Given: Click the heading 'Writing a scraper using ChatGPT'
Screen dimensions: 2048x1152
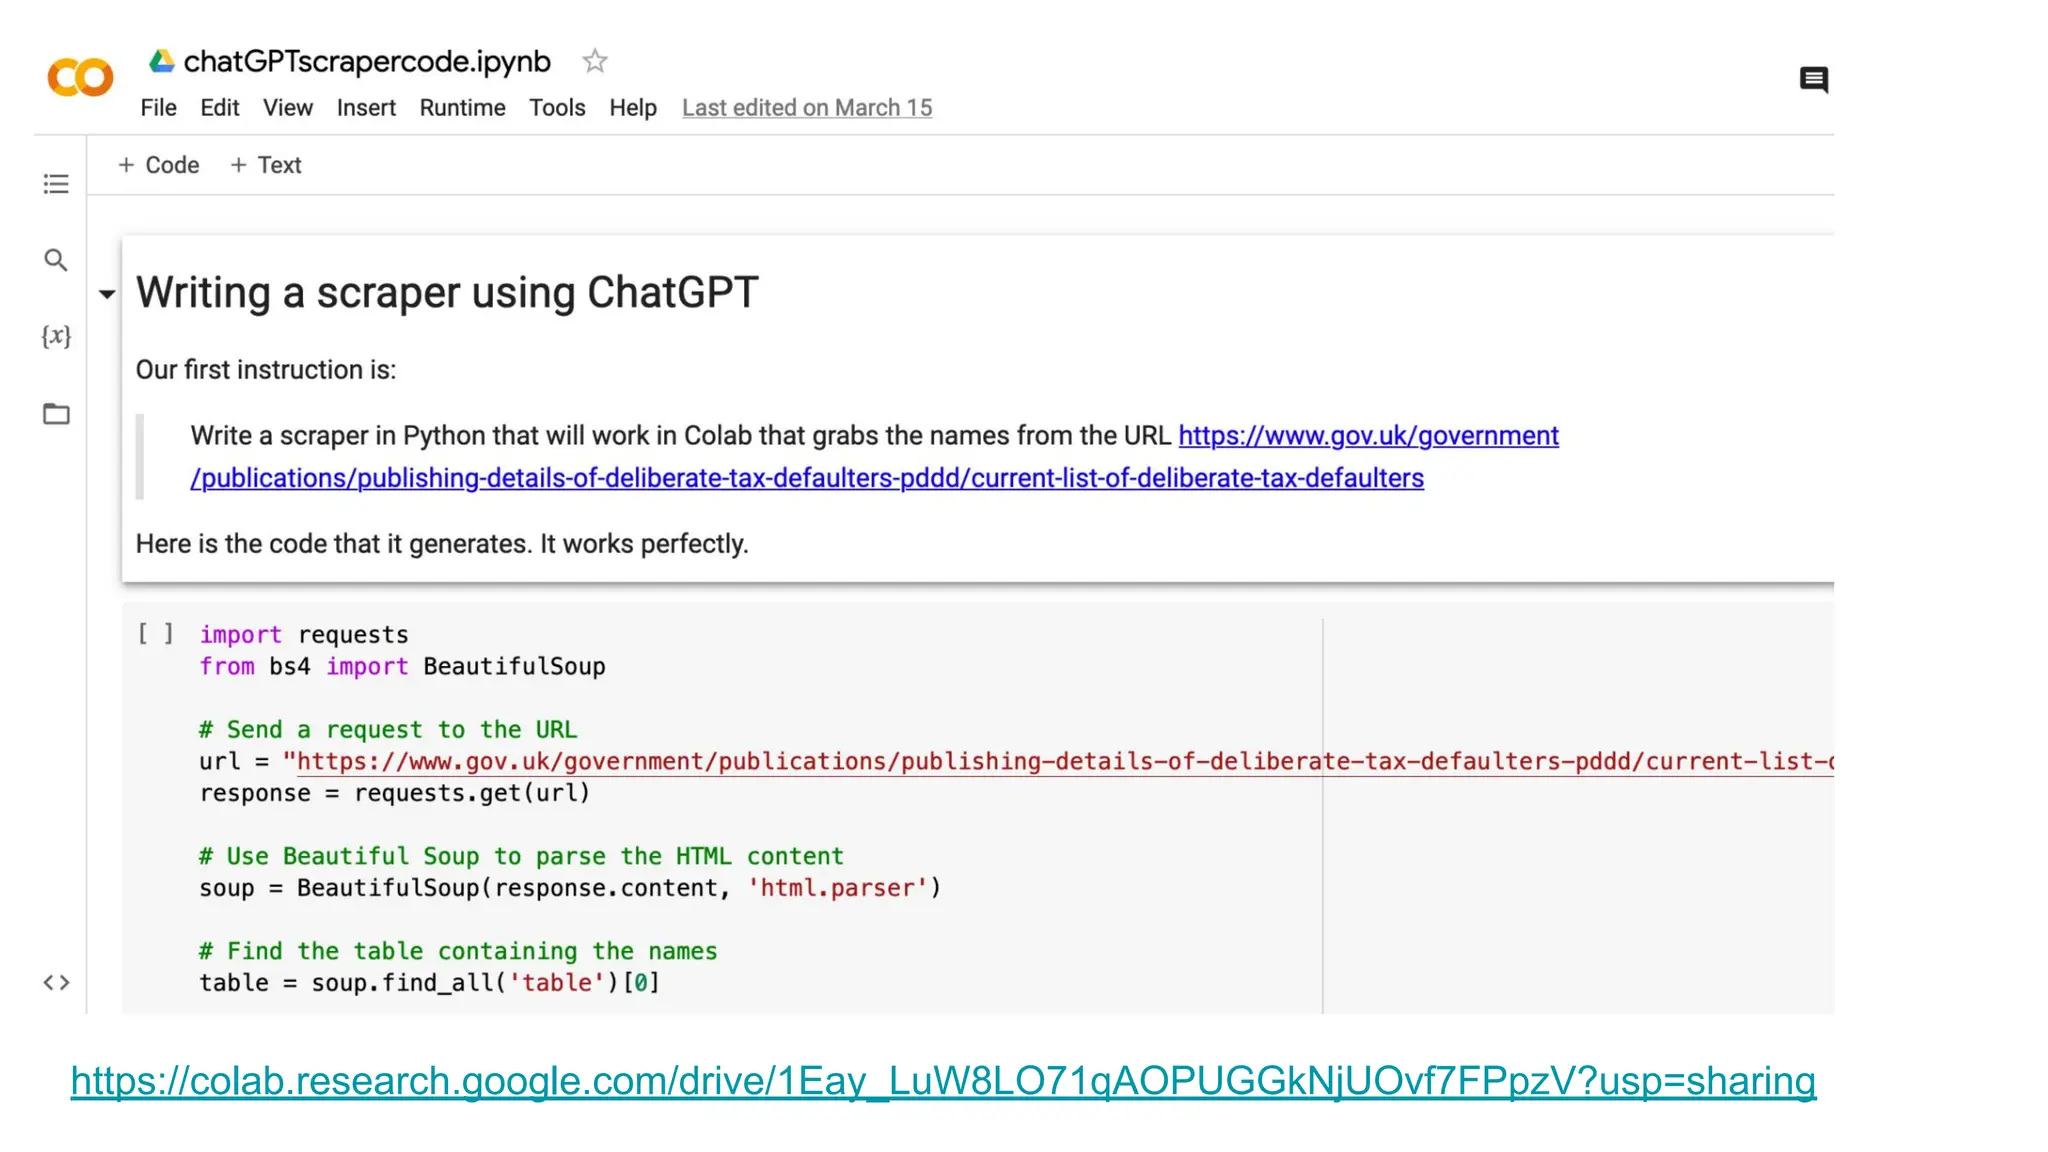Looking at the screenshot, I should point(447,293).
